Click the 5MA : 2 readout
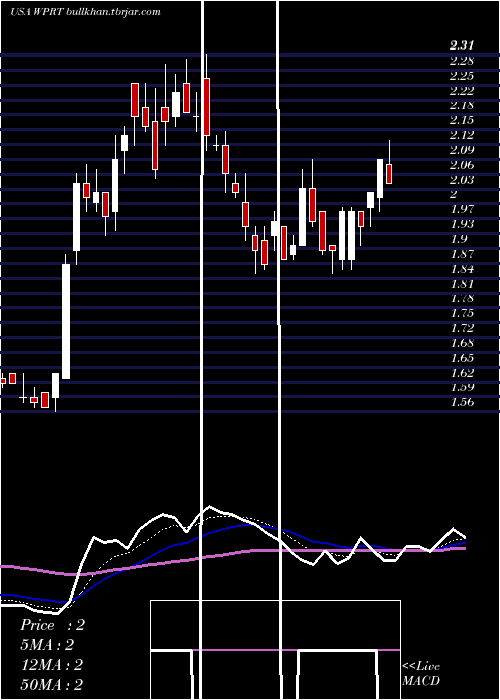 [x=46, y=645]
